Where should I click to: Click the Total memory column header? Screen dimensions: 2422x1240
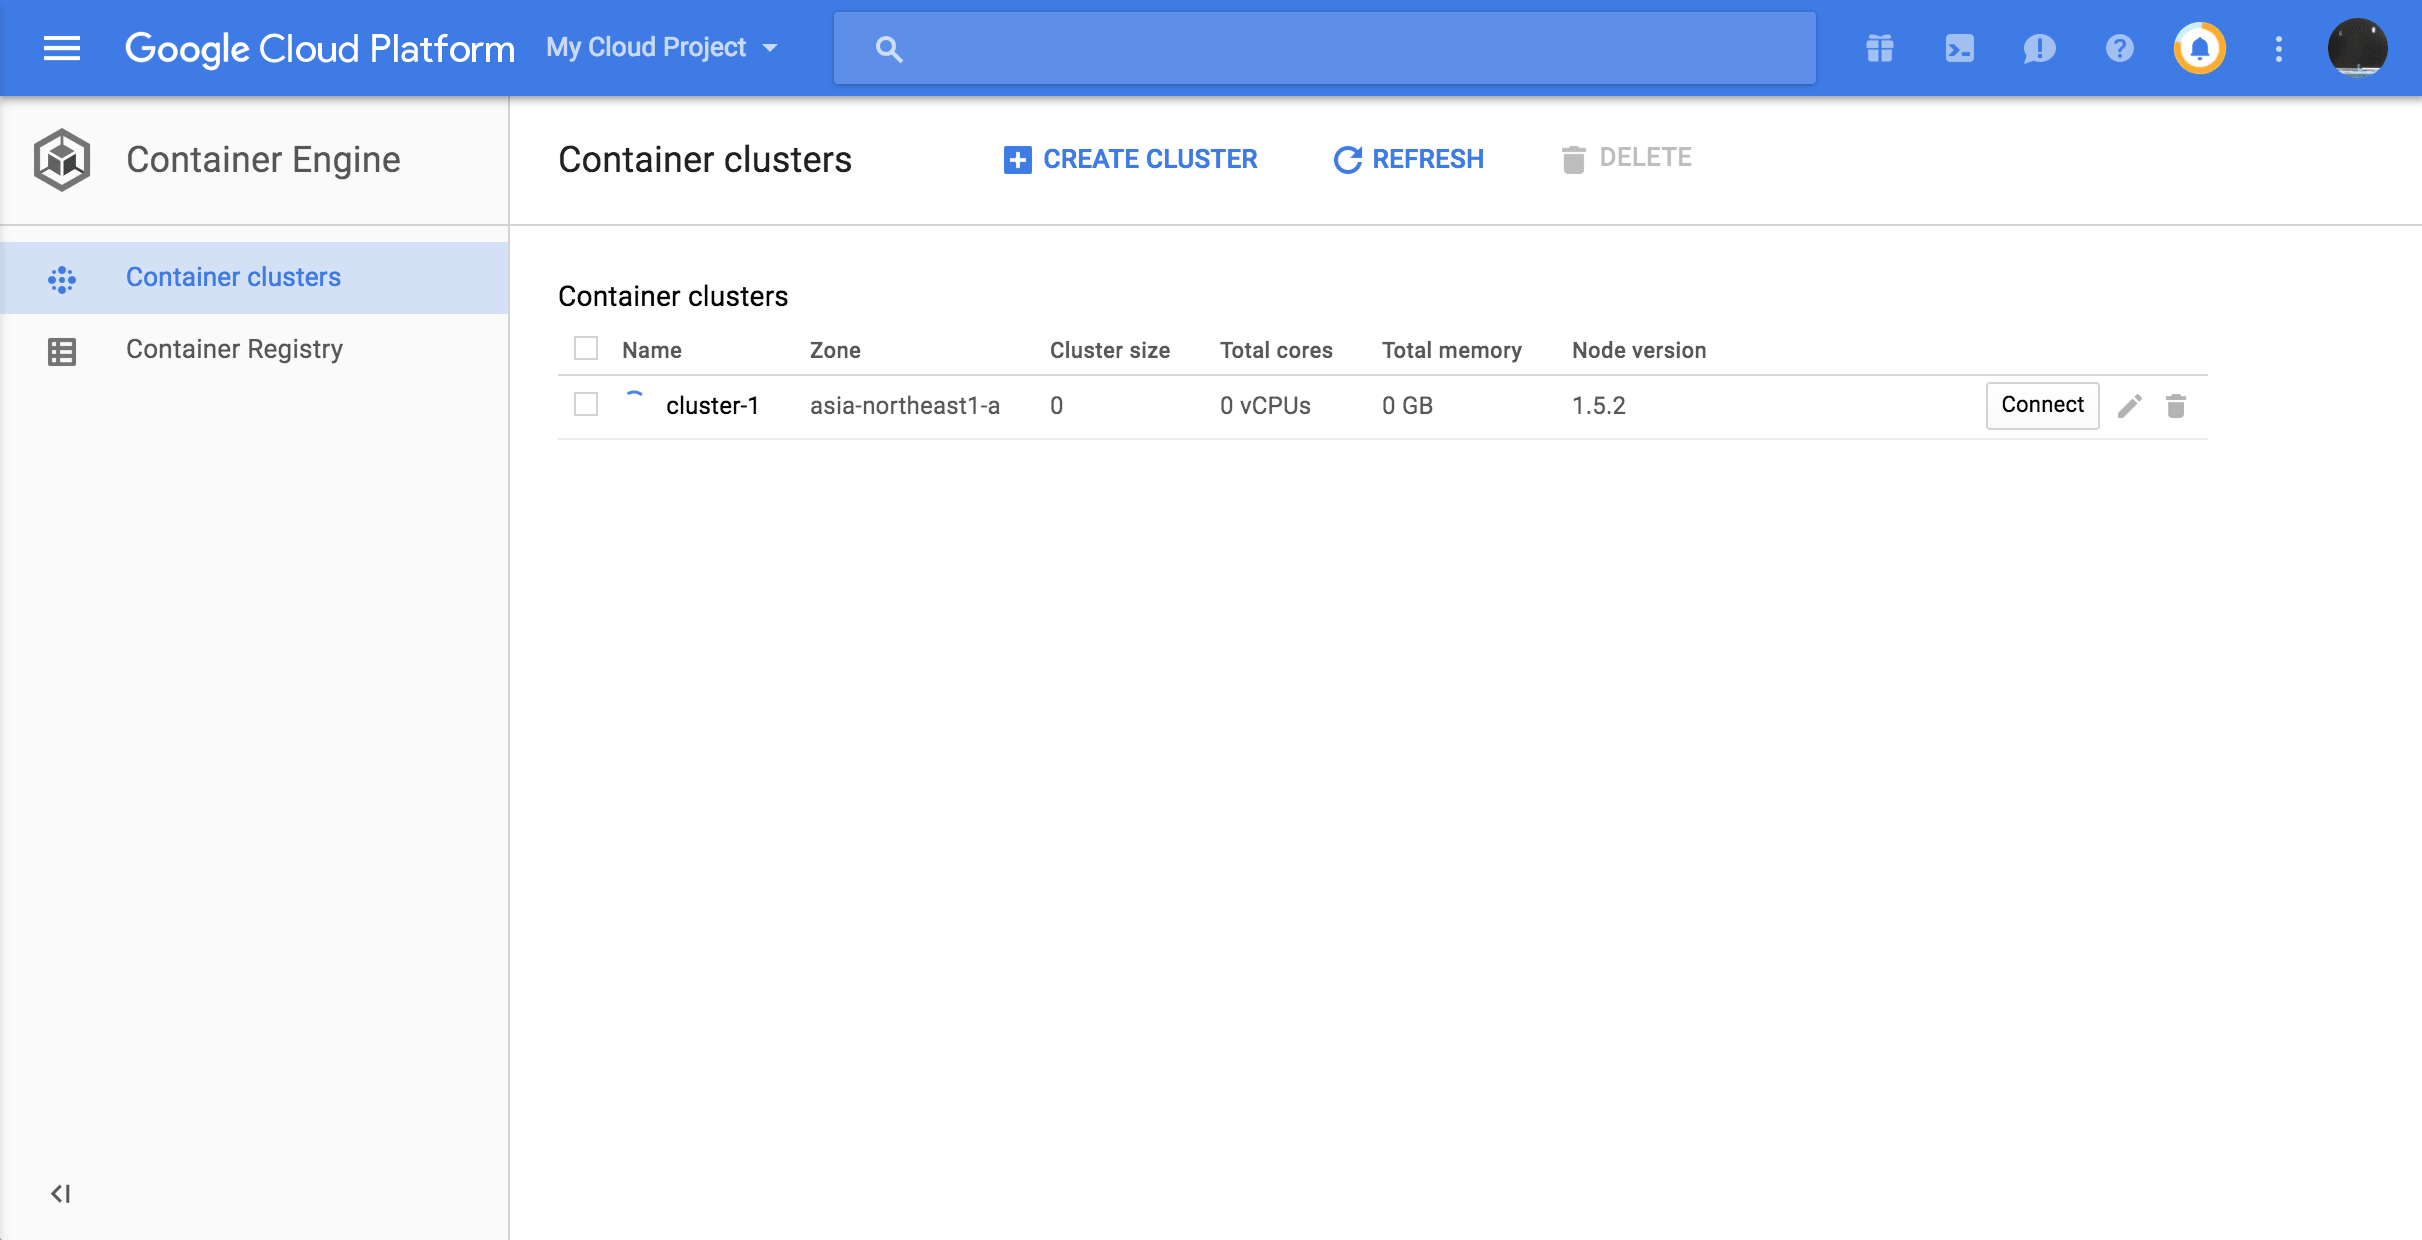pyautogui.click(x=1452, y=350)
